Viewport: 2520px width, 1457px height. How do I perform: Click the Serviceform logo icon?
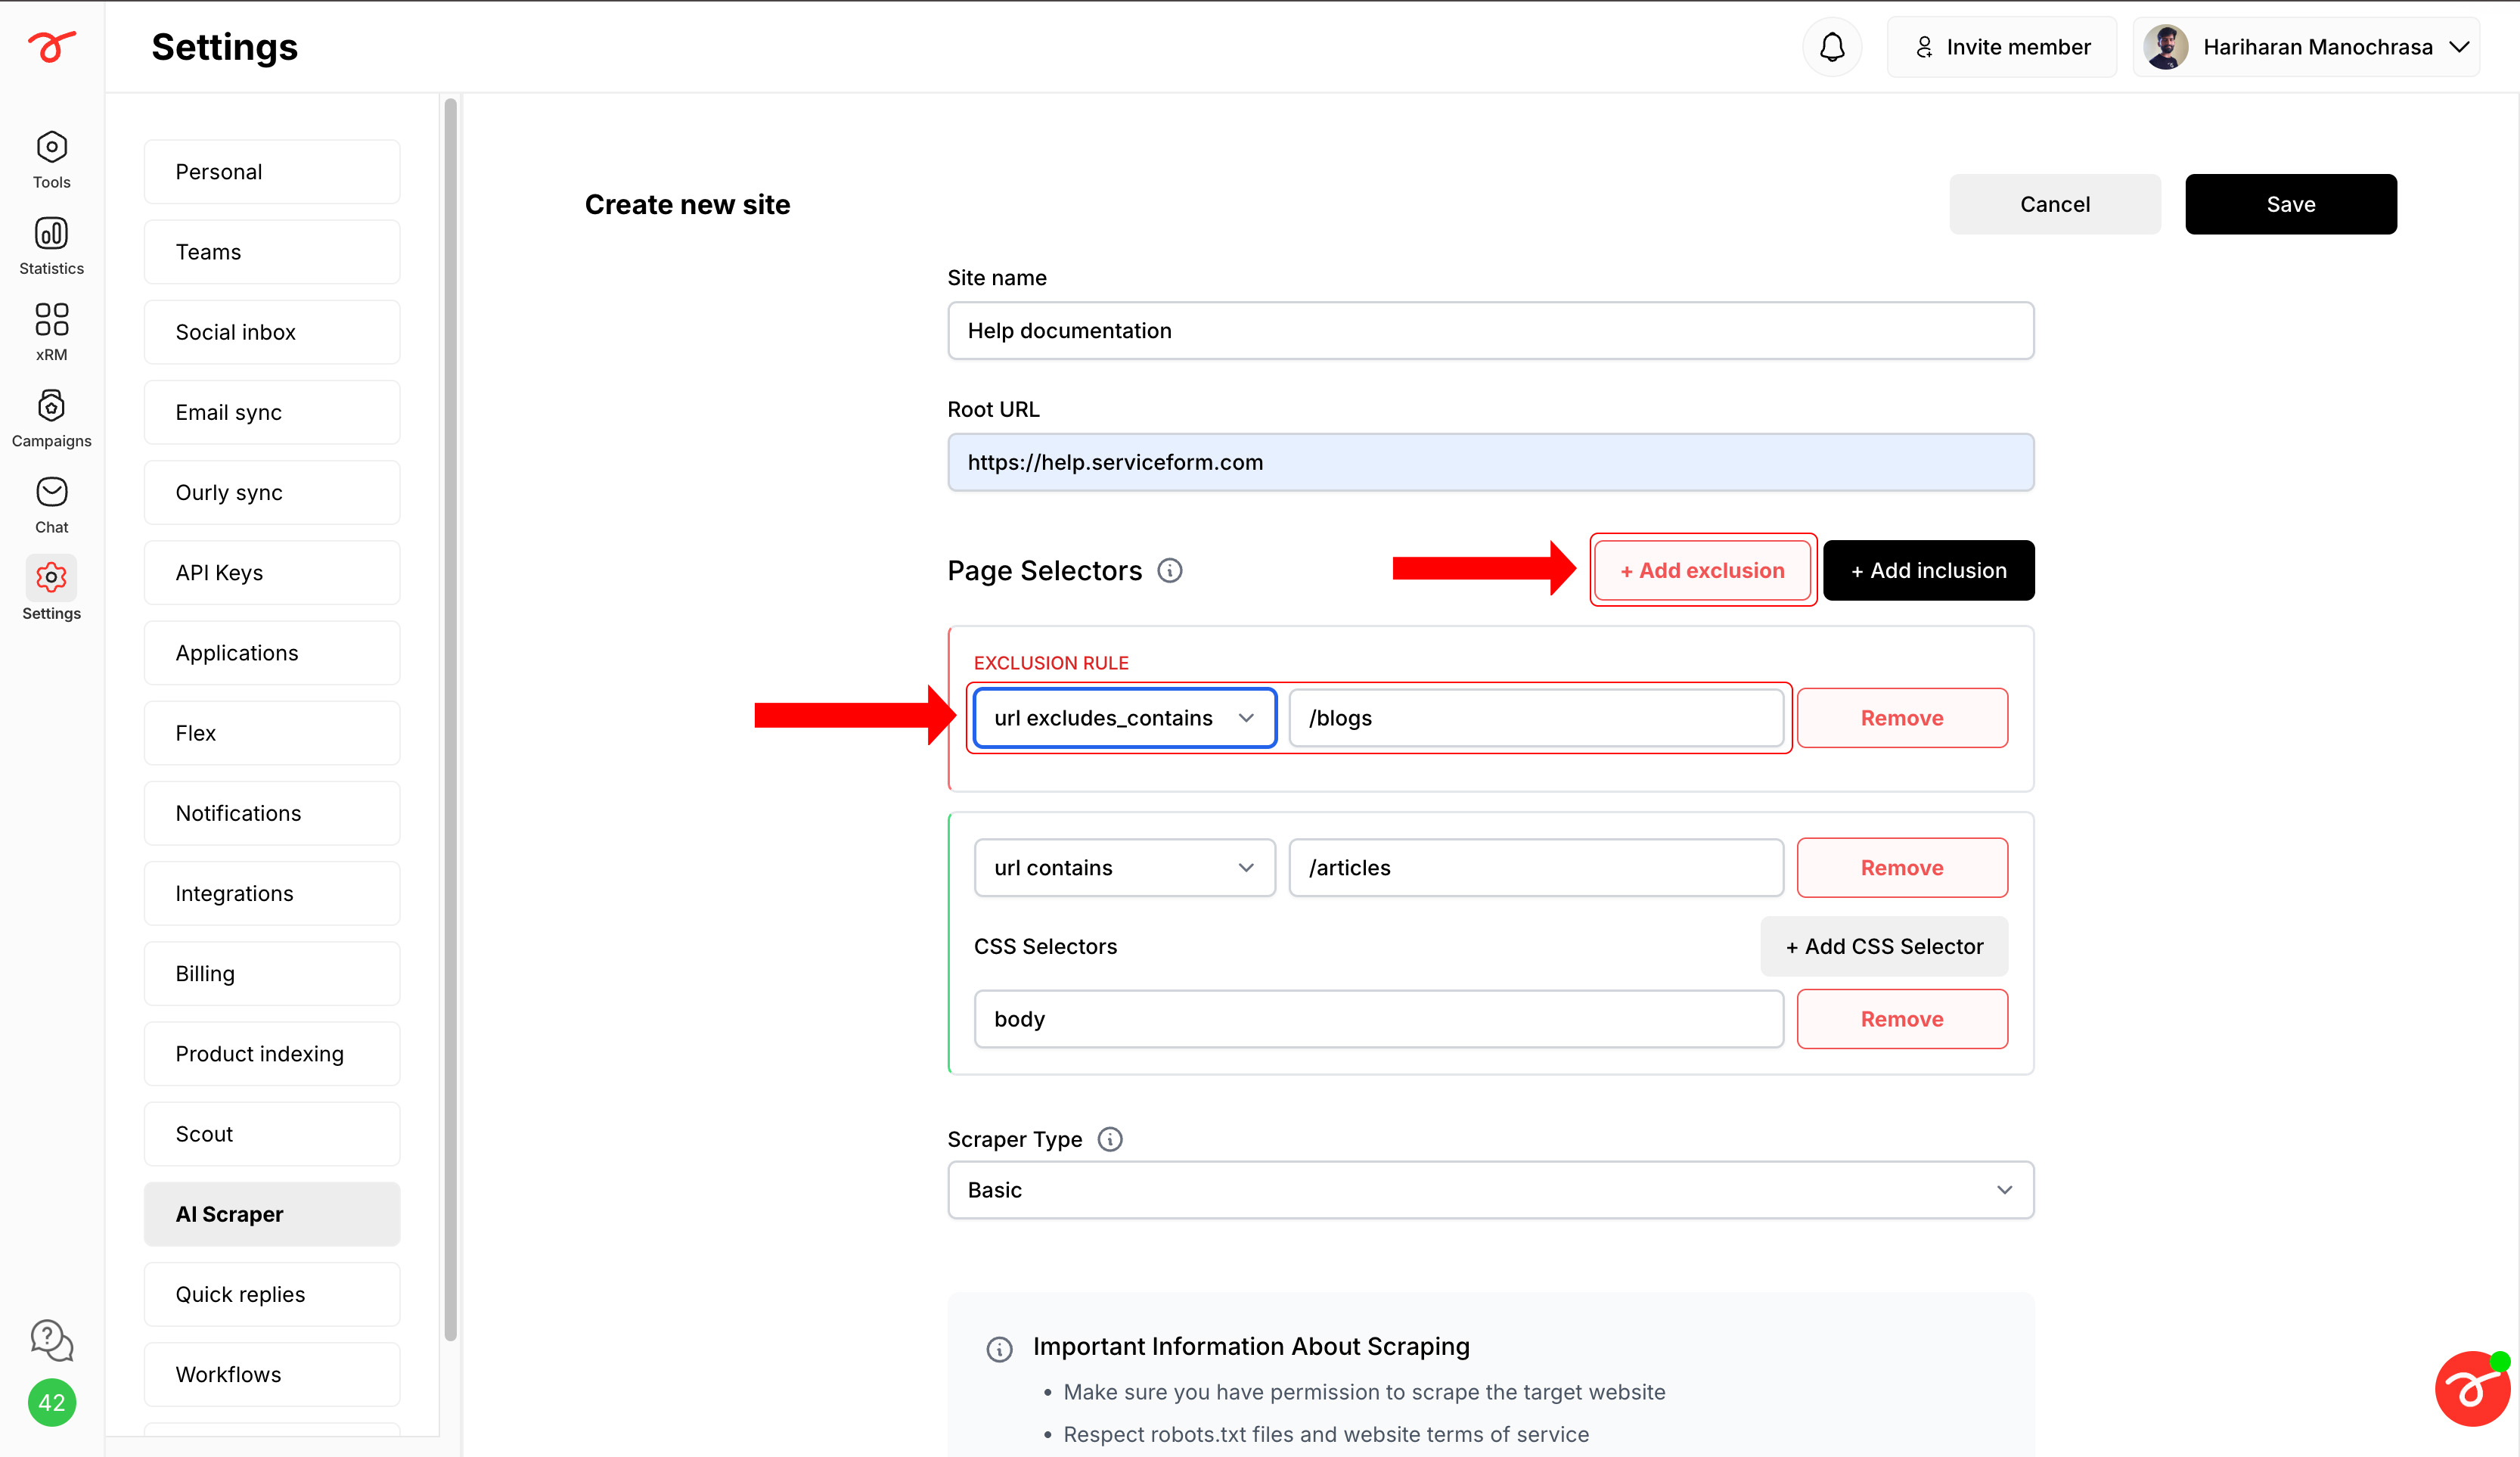[51, 46]
